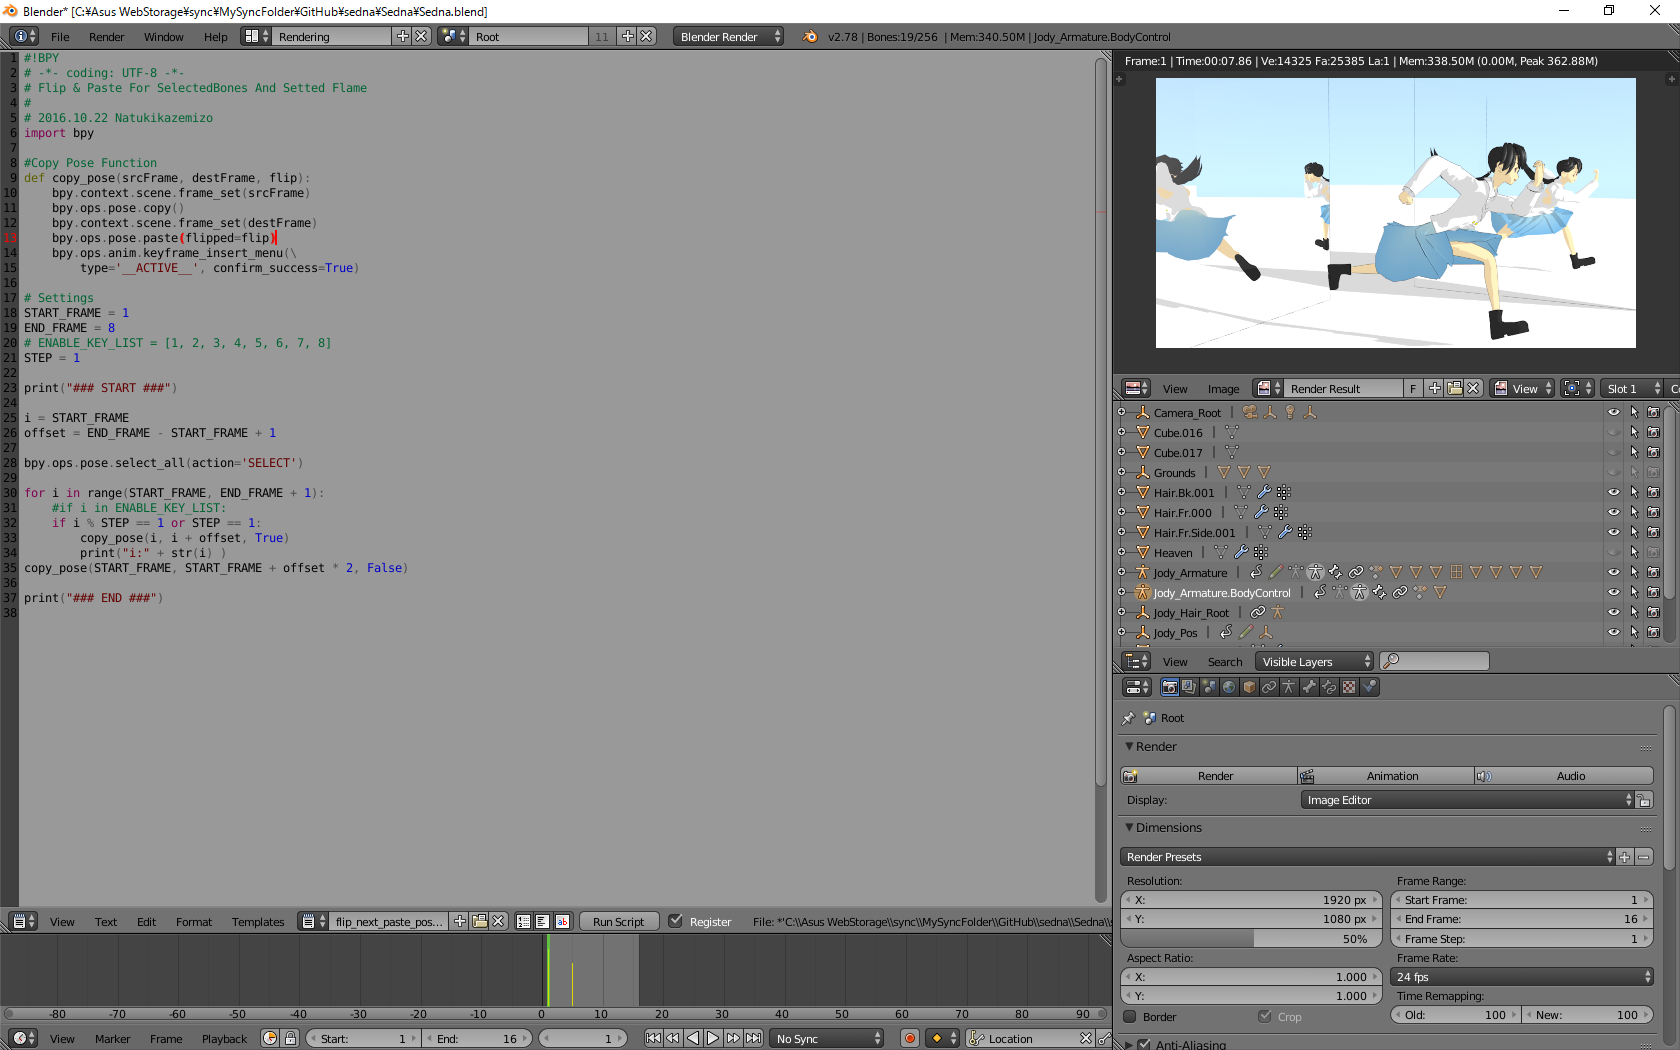
Task: Click the Audio mixdown button
Action: tap(1564, 776)
